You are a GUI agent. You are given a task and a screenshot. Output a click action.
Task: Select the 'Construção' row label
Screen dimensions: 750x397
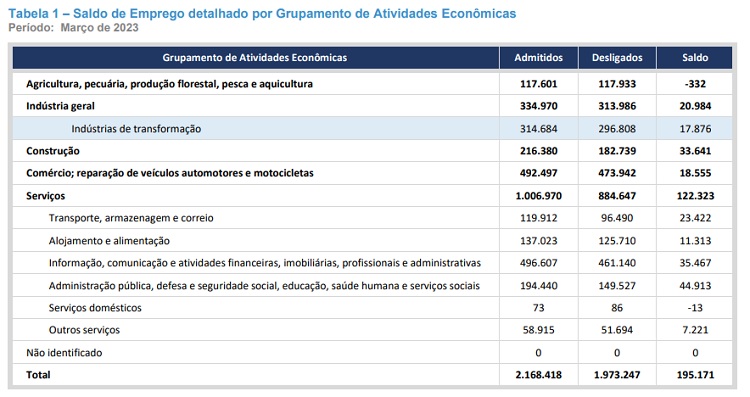(x=53, y=151)
